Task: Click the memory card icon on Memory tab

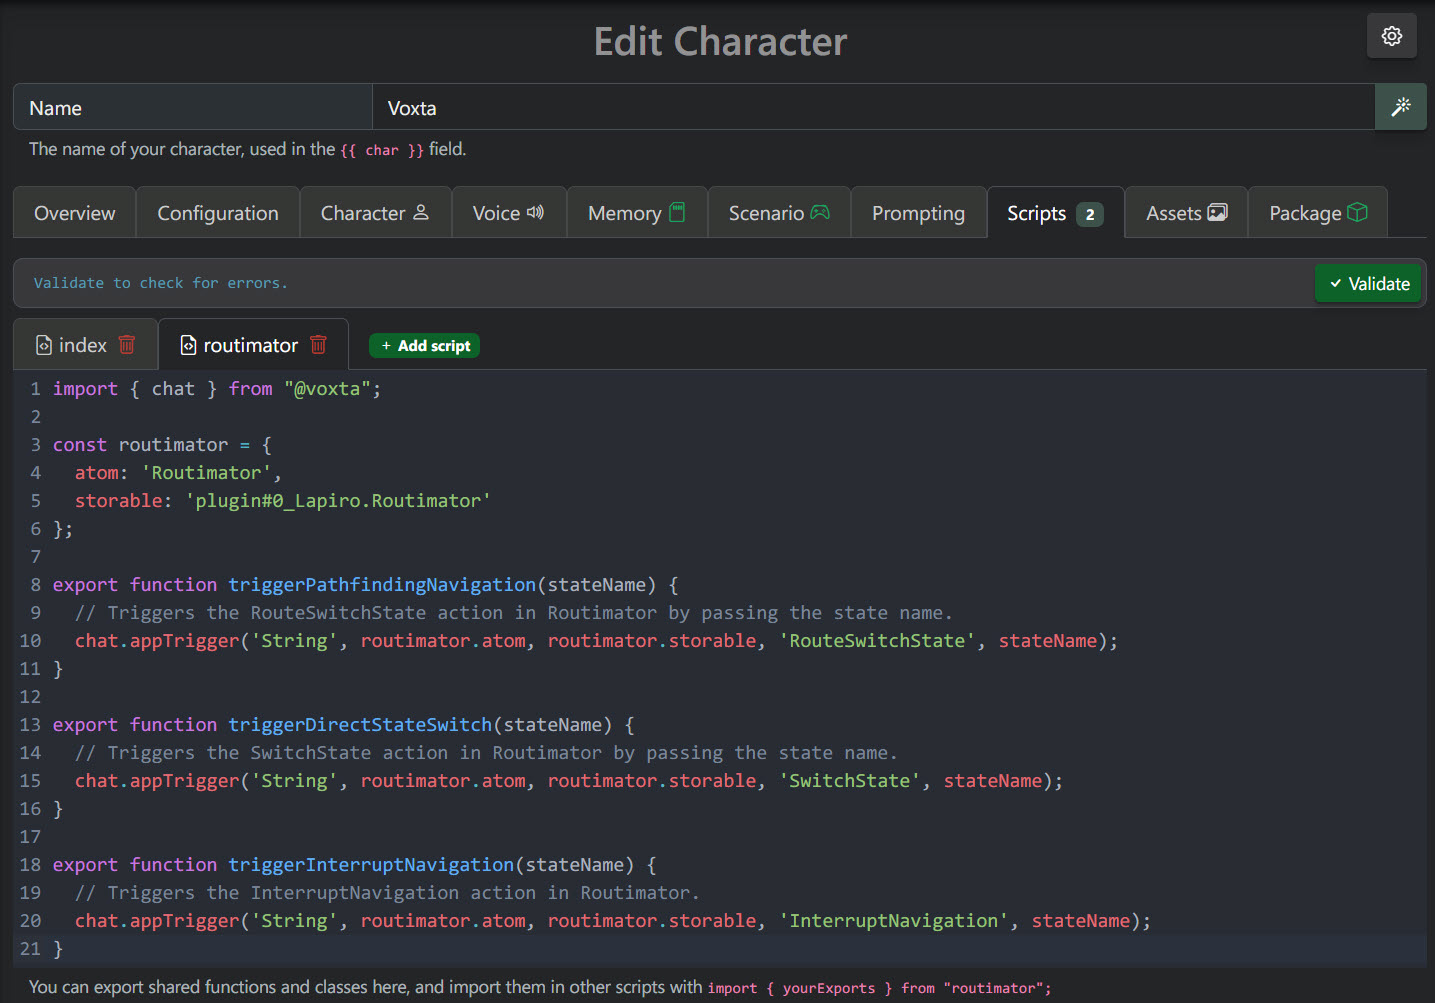Action: (677, 213)
